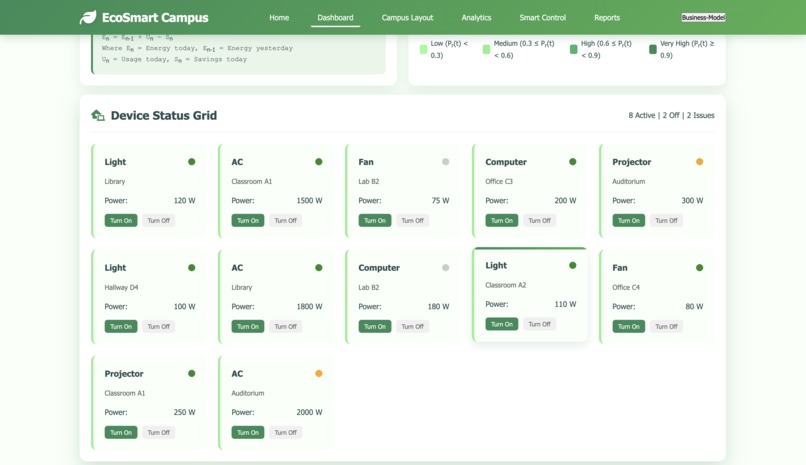The image size is (806, 465).
Task: Turn On the Classroom A1 projector
Action: coord(121,432)
